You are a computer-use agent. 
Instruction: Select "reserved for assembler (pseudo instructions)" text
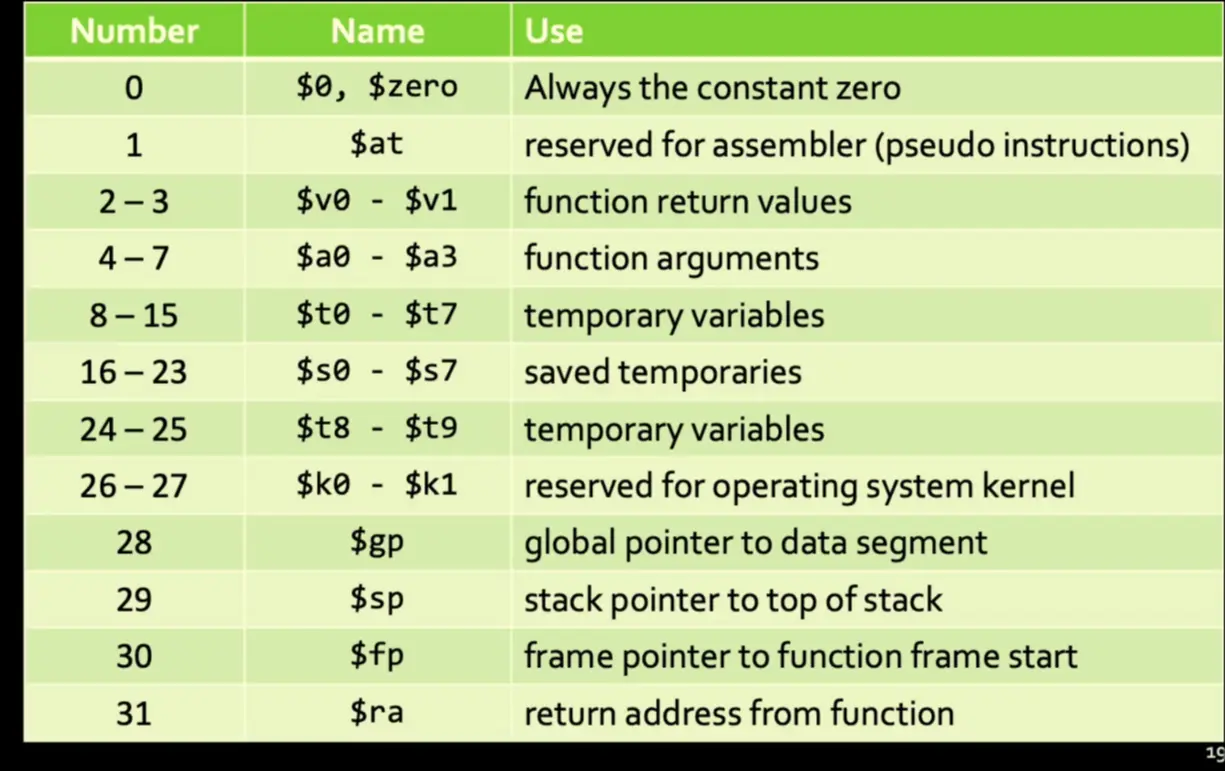pyautogui.click(x=857, y=145)
